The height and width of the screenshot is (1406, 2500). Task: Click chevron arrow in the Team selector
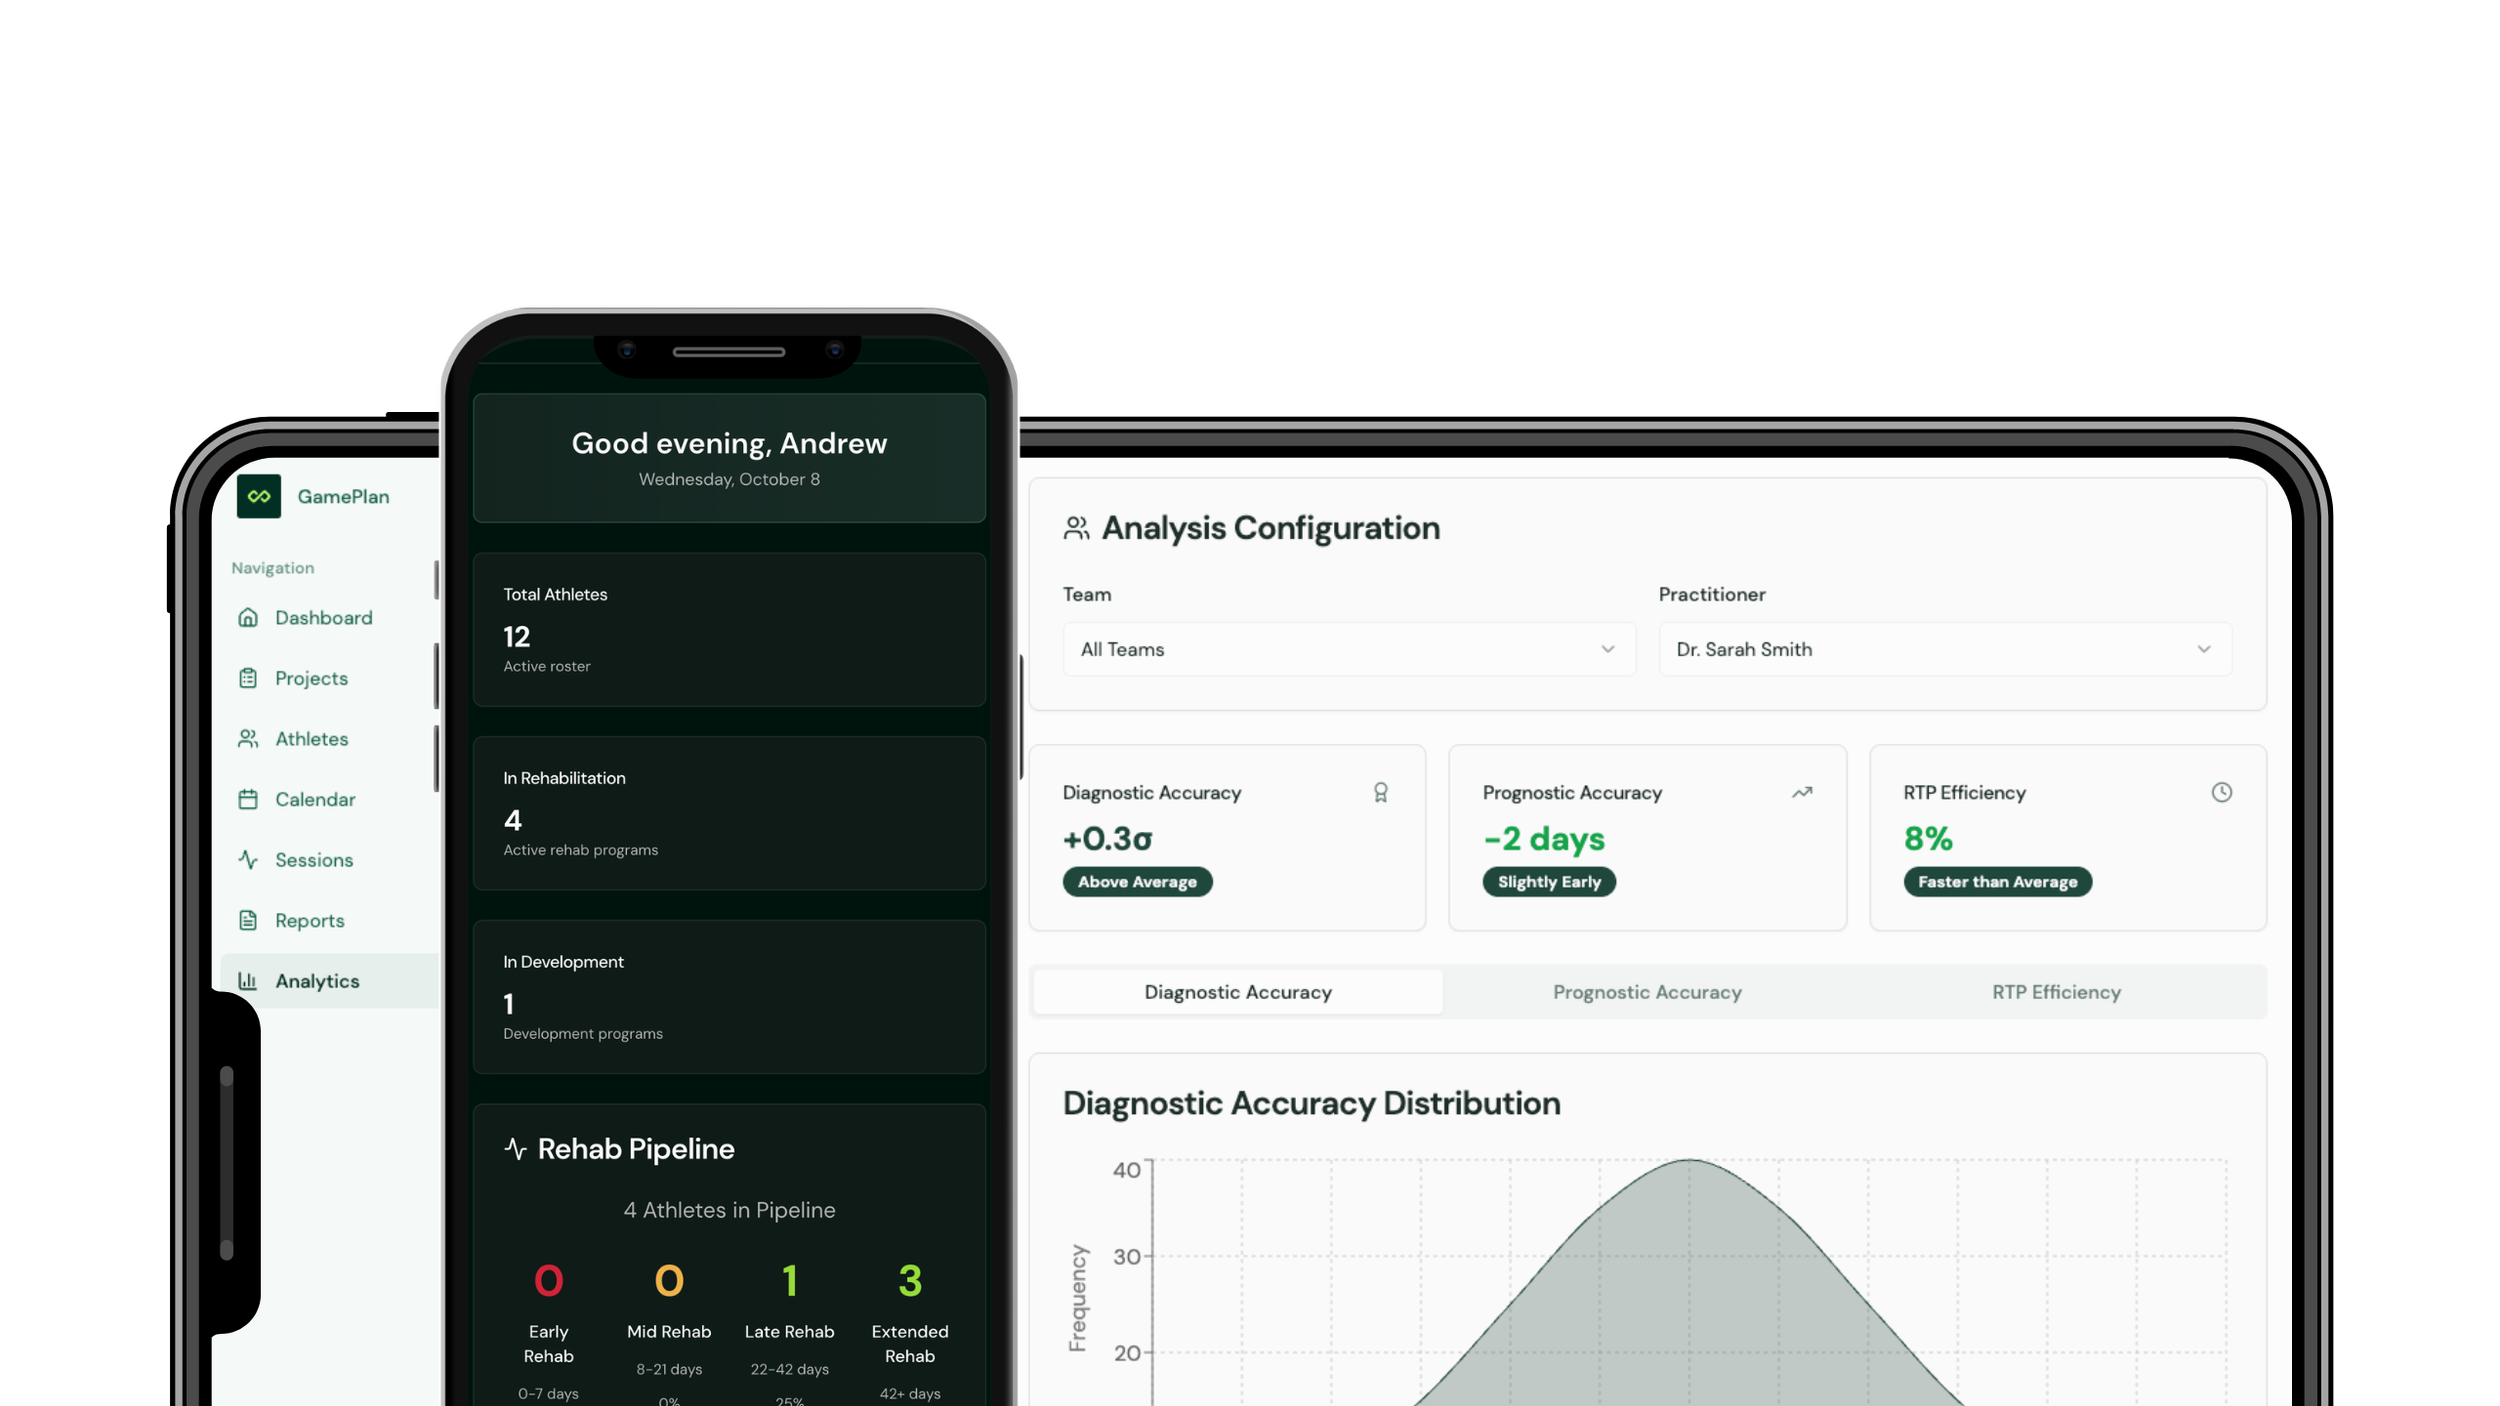[1607, 649]
